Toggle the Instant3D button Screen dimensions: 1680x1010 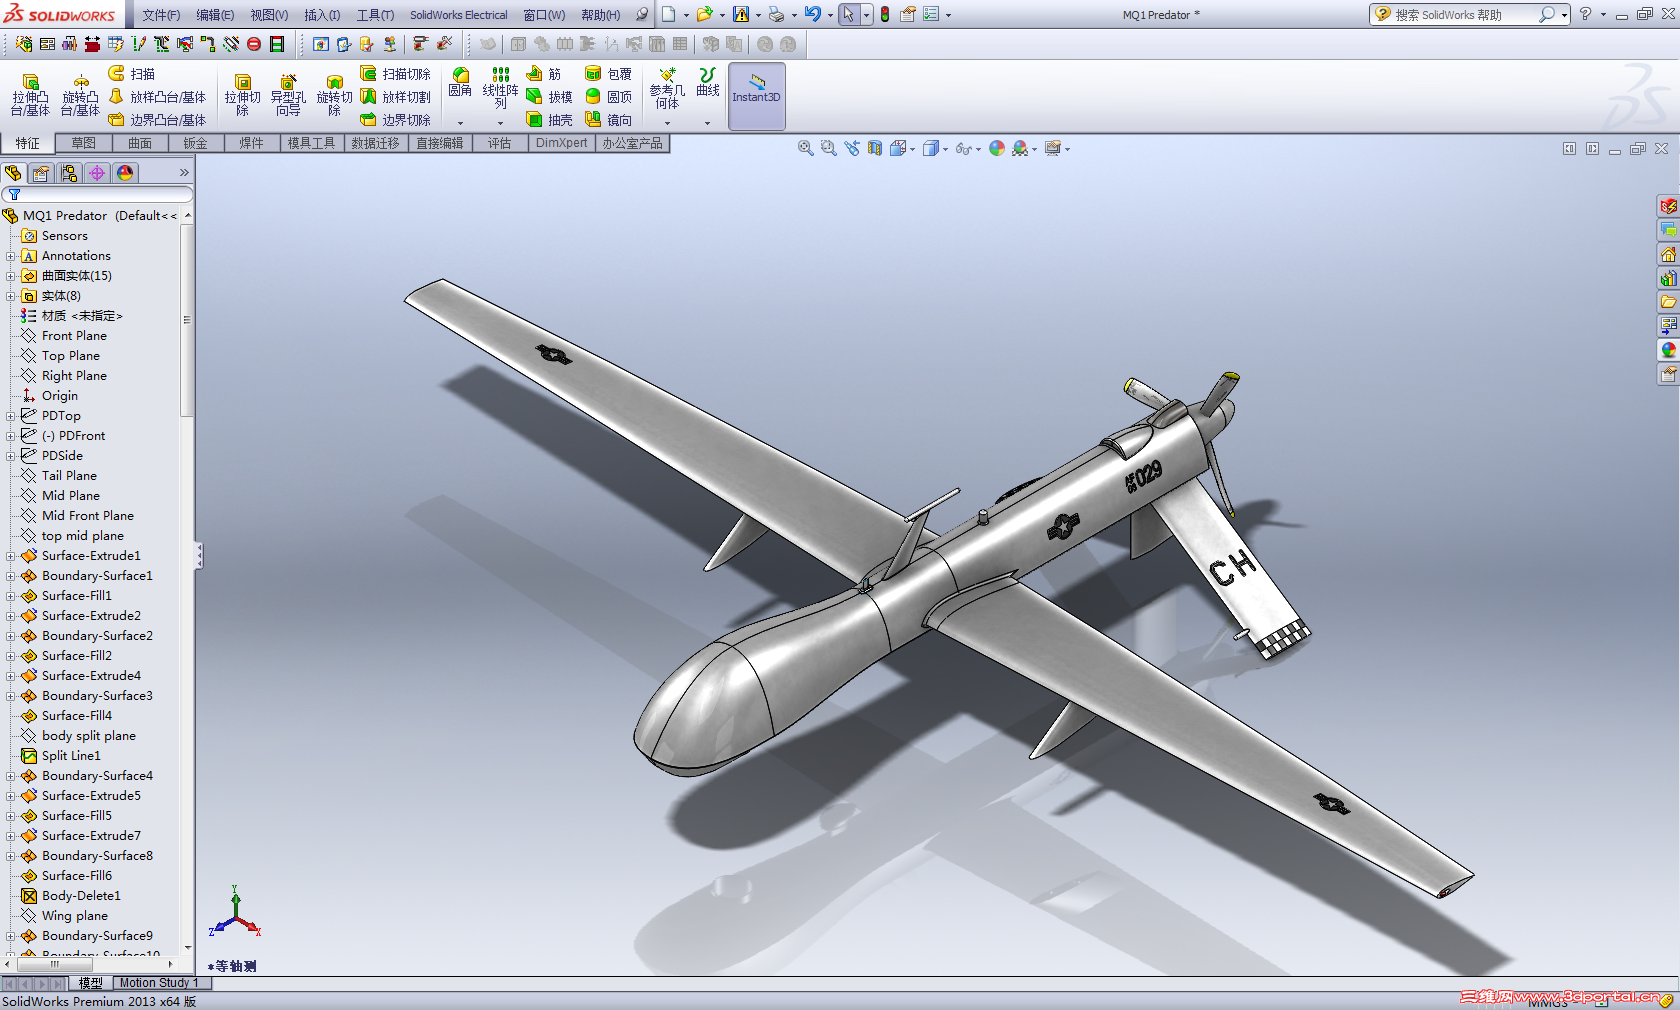click(x=756, y=96)
